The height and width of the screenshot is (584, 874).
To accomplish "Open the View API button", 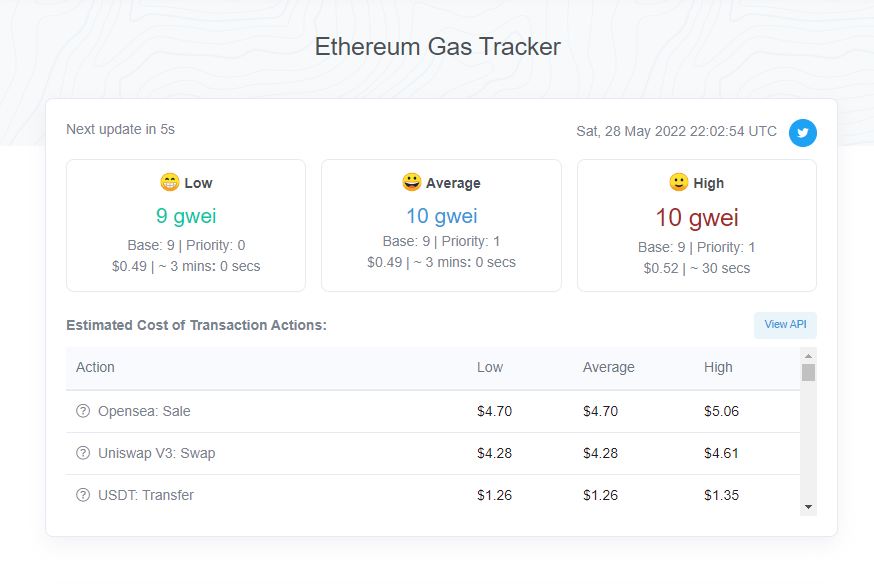I will click(785, 325).
